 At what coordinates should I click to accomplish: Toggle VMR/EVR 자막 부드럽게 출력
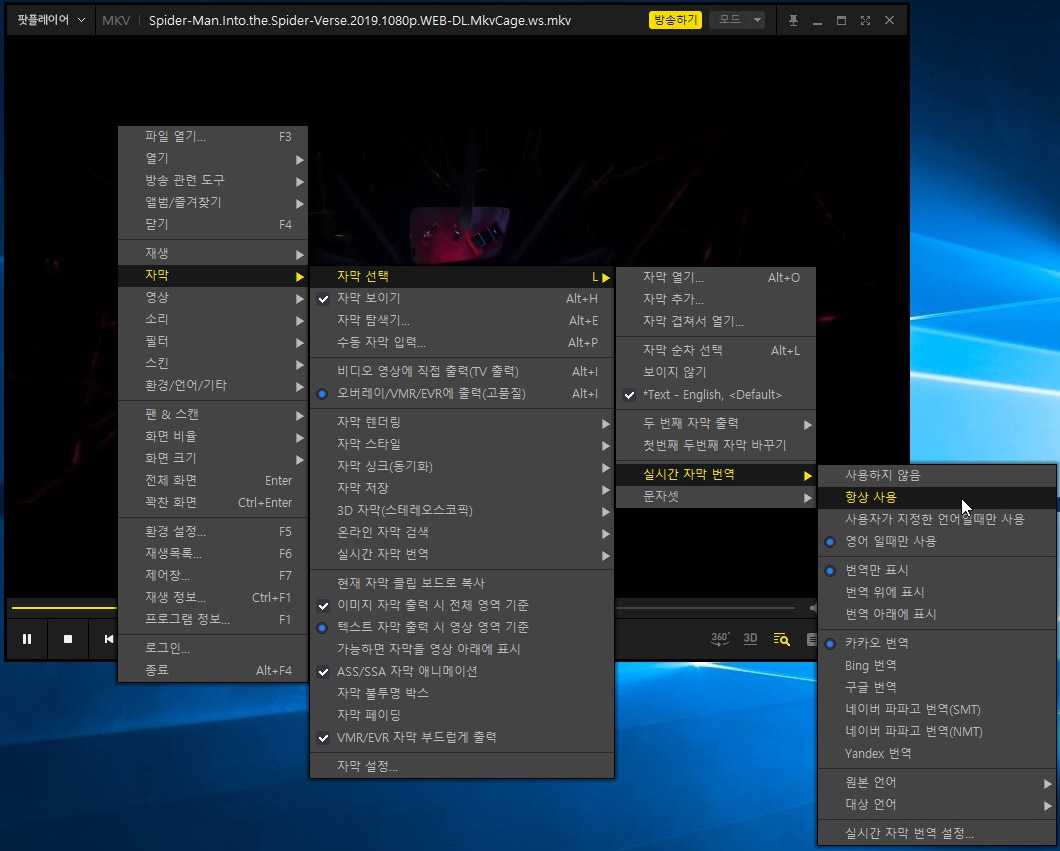462,737
